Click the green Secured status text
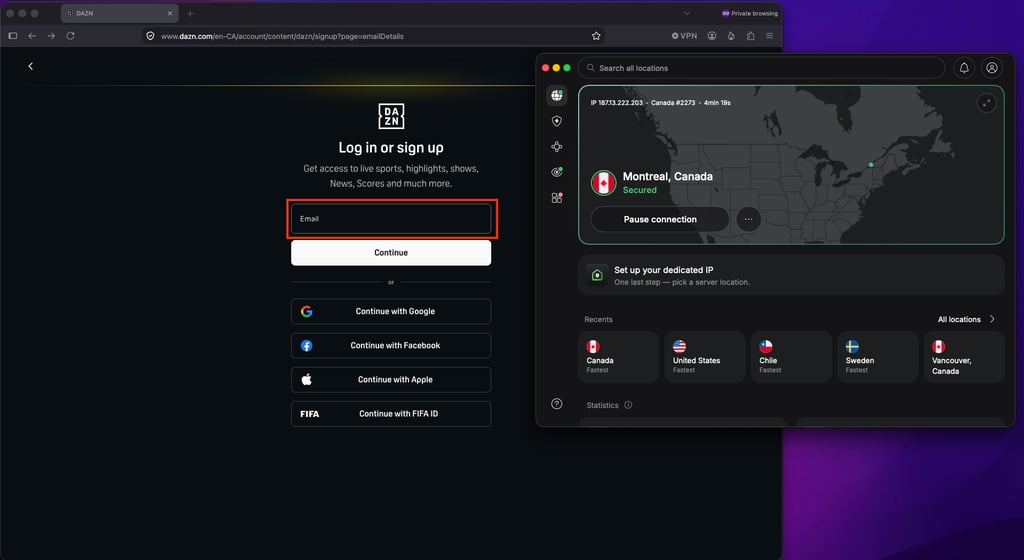The height and width of the screenshot is (560, 1024). click(x=639, y=190)
